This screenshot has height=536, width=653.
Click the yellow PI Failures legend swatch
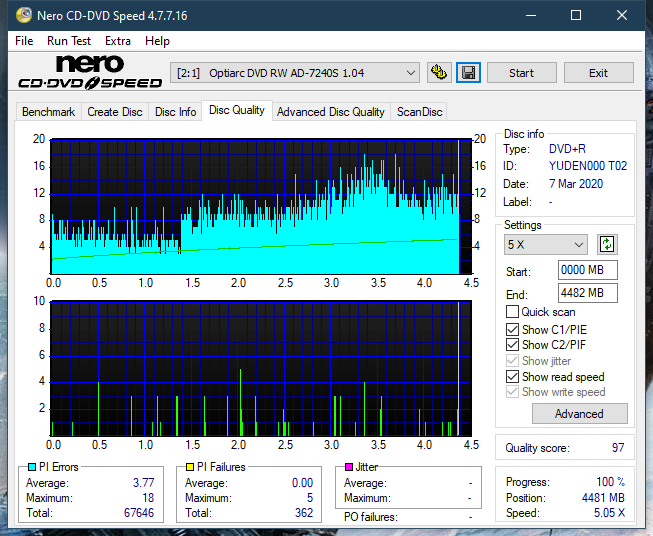[x=190, y=467]
